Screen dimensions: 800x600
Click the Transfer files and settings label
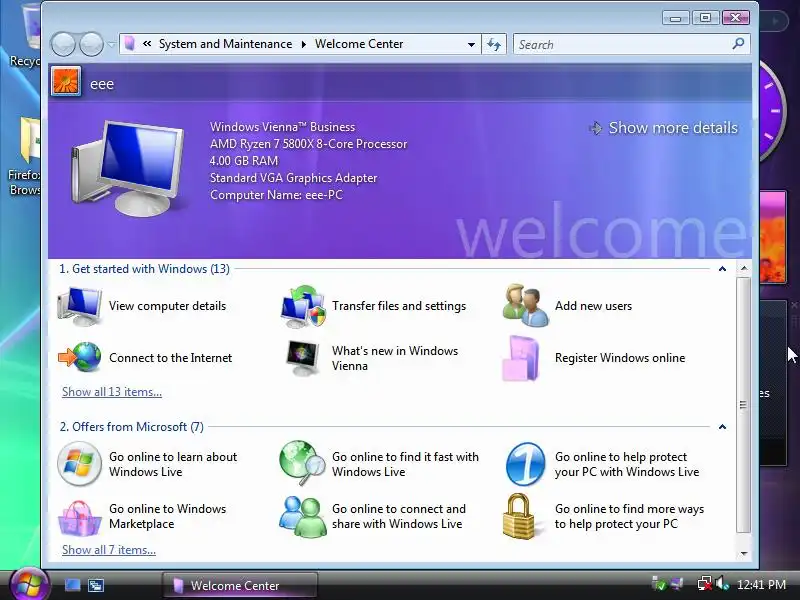(399, 306)
